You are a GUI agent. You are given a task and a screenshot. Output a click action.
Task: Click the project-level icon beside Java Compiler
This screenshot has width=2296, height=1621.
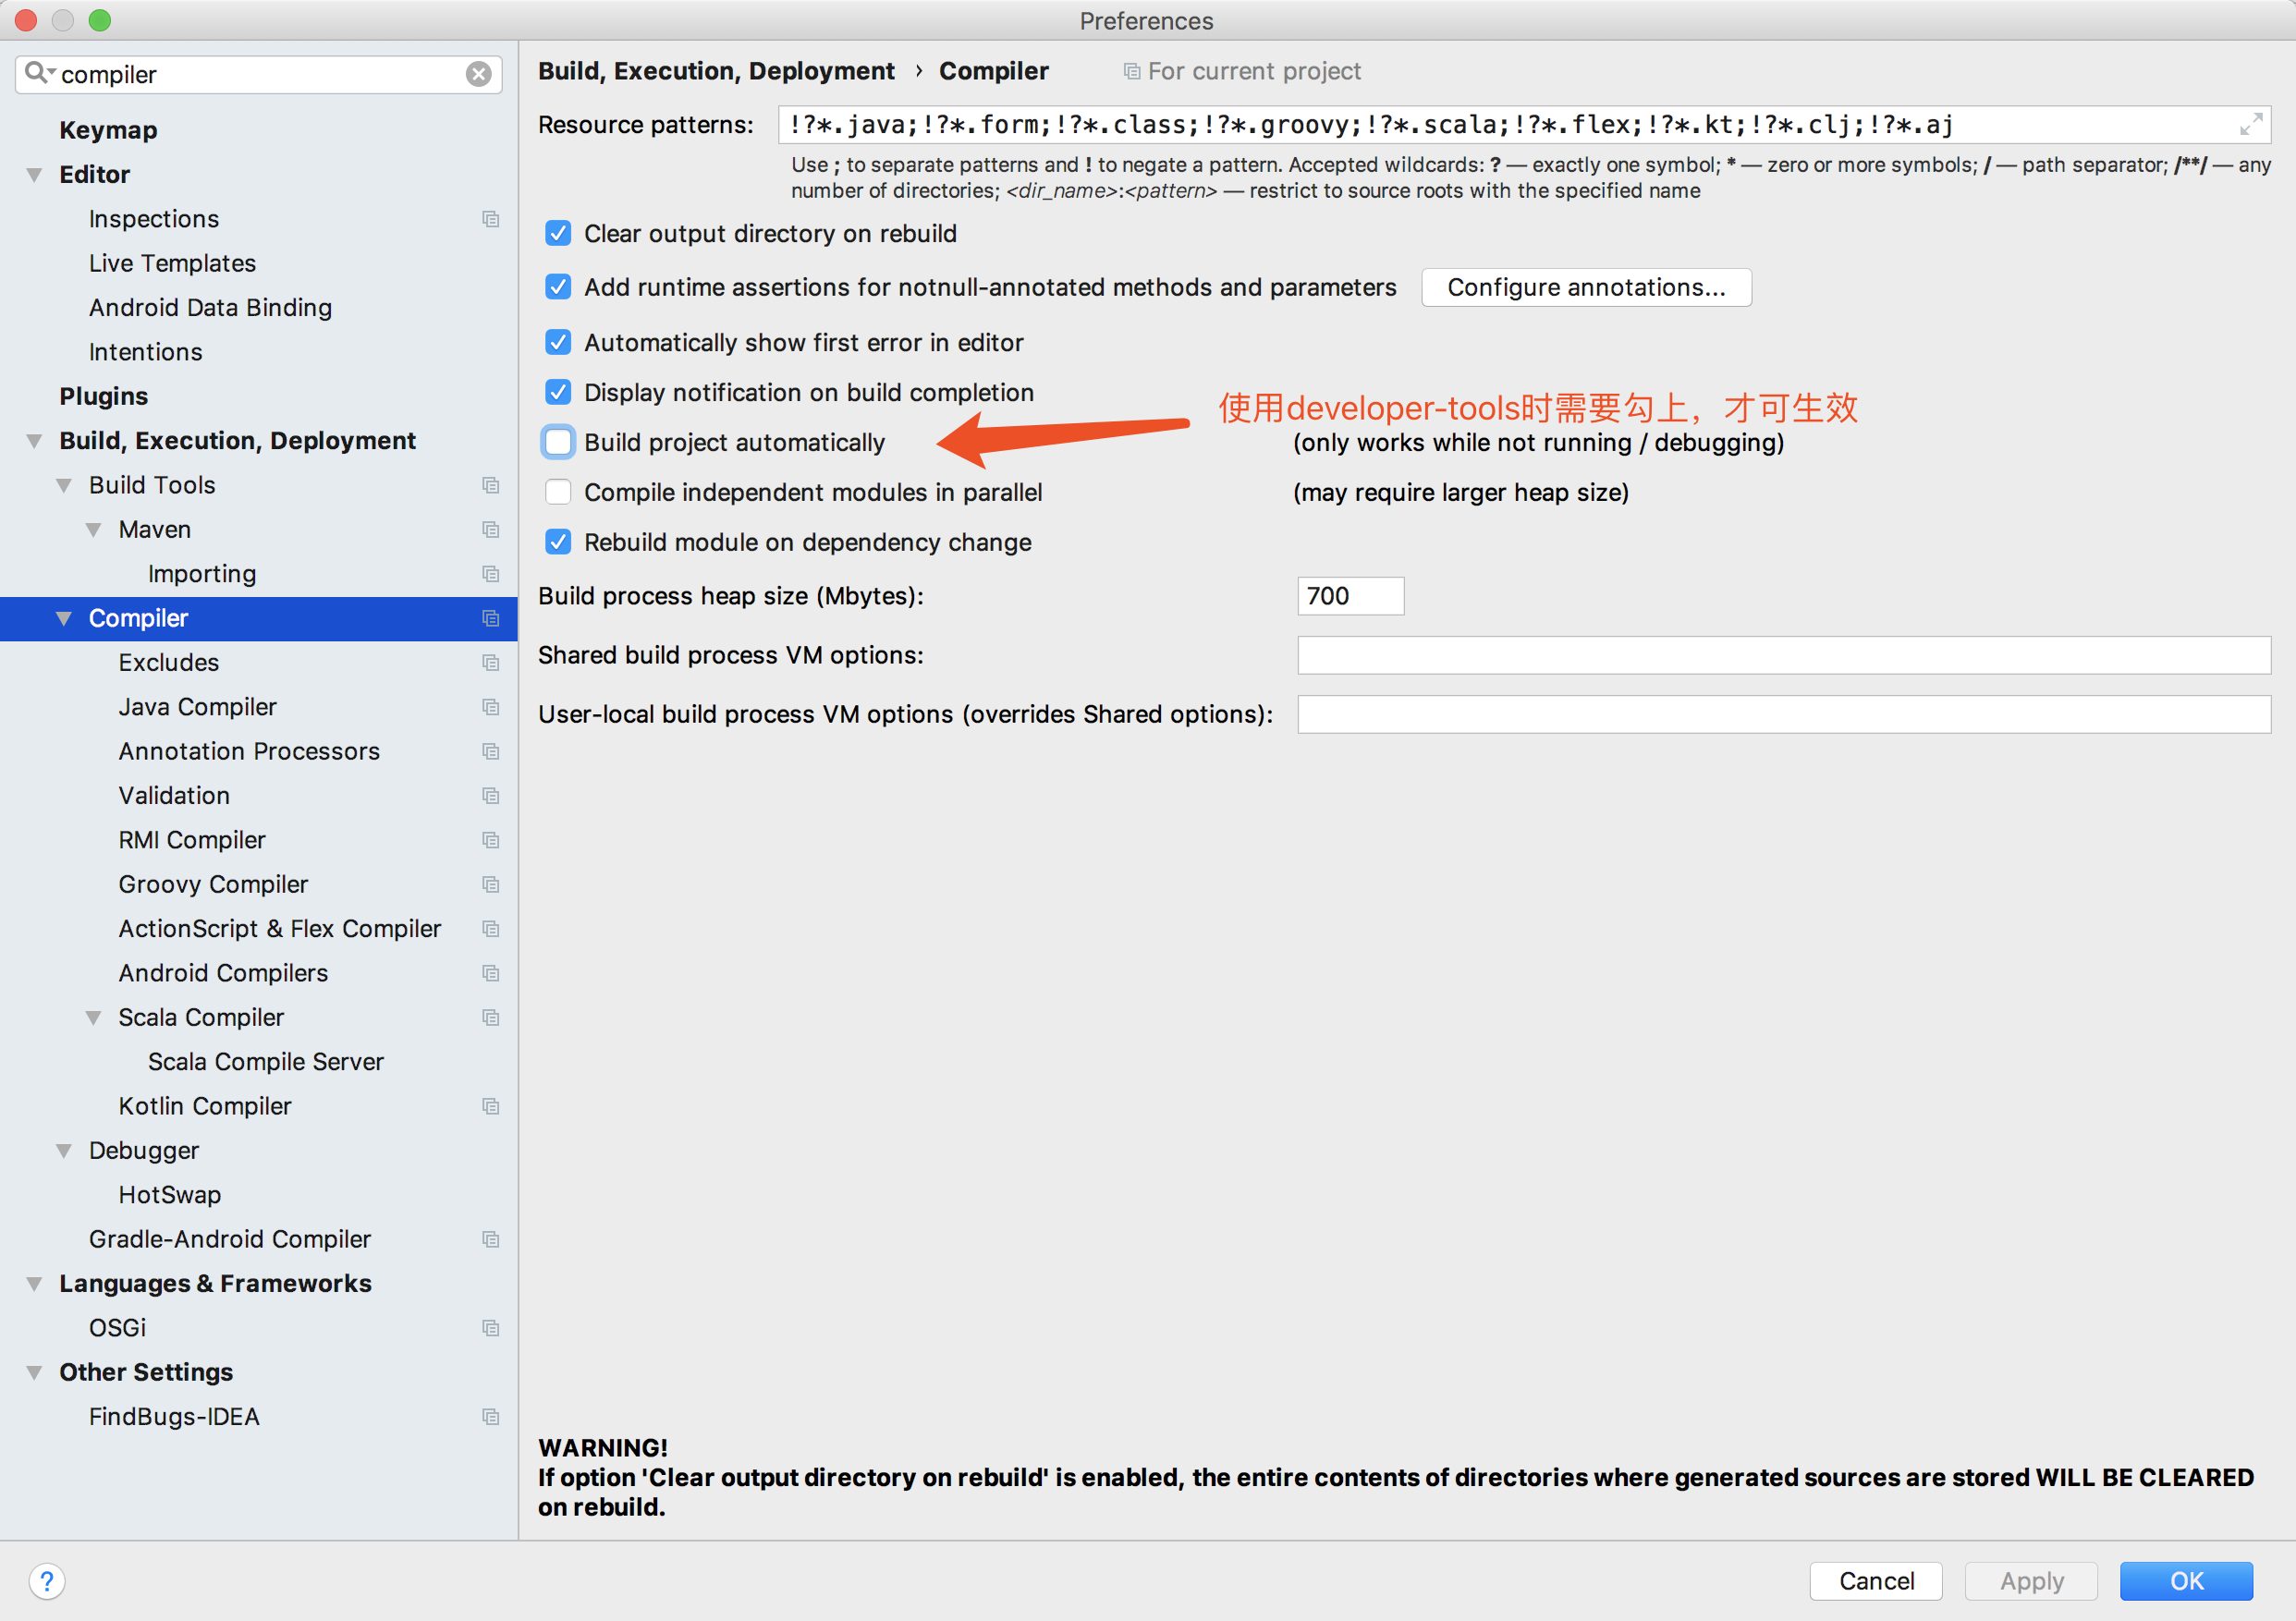[x=490, y=707]
